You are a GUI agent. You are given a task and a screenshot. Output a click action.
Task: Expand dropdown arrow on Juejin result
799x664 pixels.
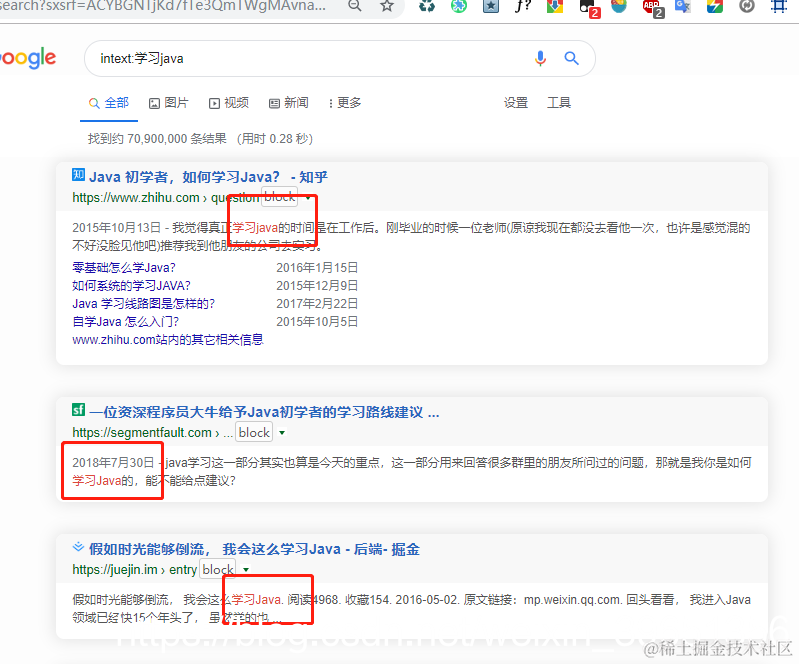246,570
